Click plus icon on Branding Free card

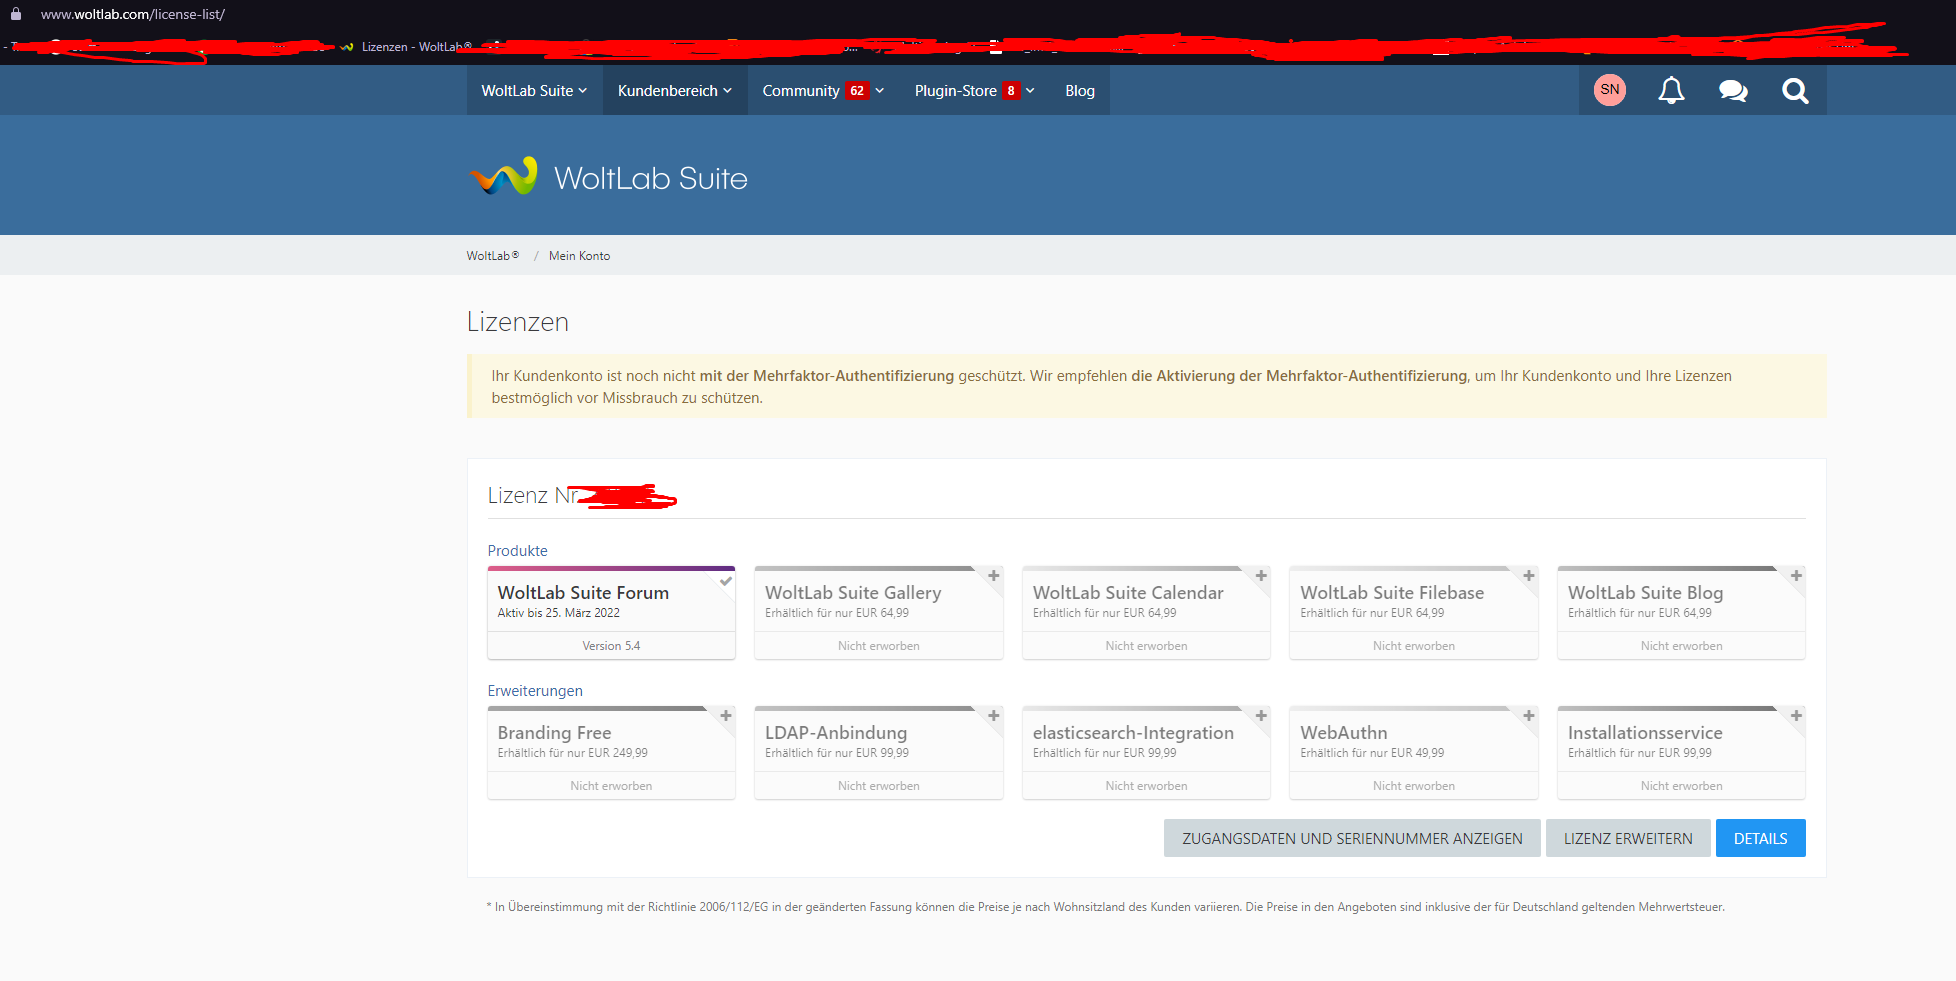click(726, 716)
